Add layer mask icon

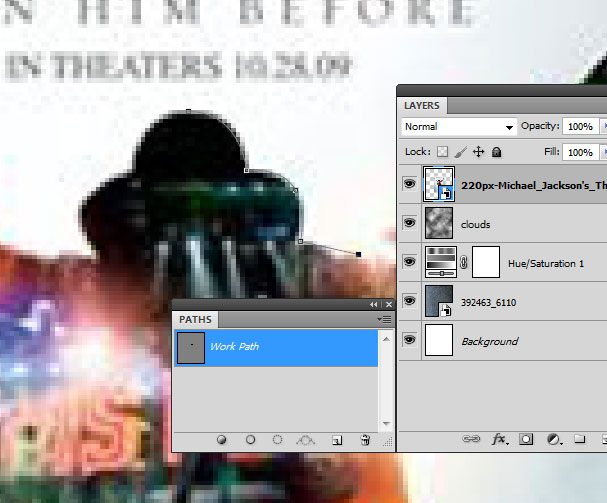tap(526, 439)
